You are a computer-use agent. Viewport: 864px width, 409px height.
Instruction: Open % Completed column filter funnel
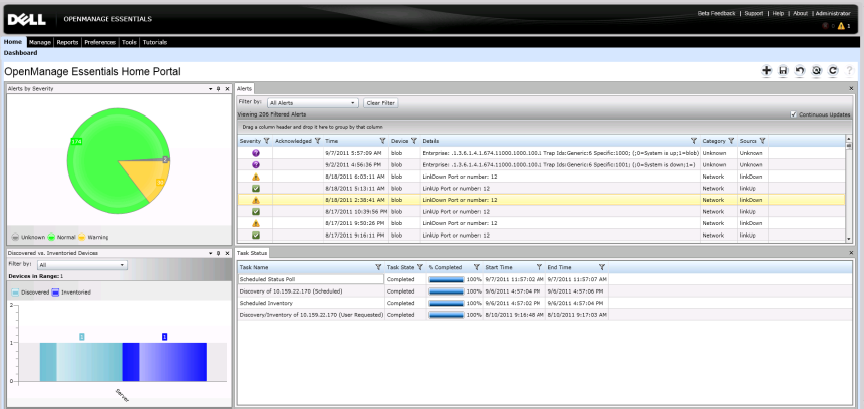[x=477, y=267]
